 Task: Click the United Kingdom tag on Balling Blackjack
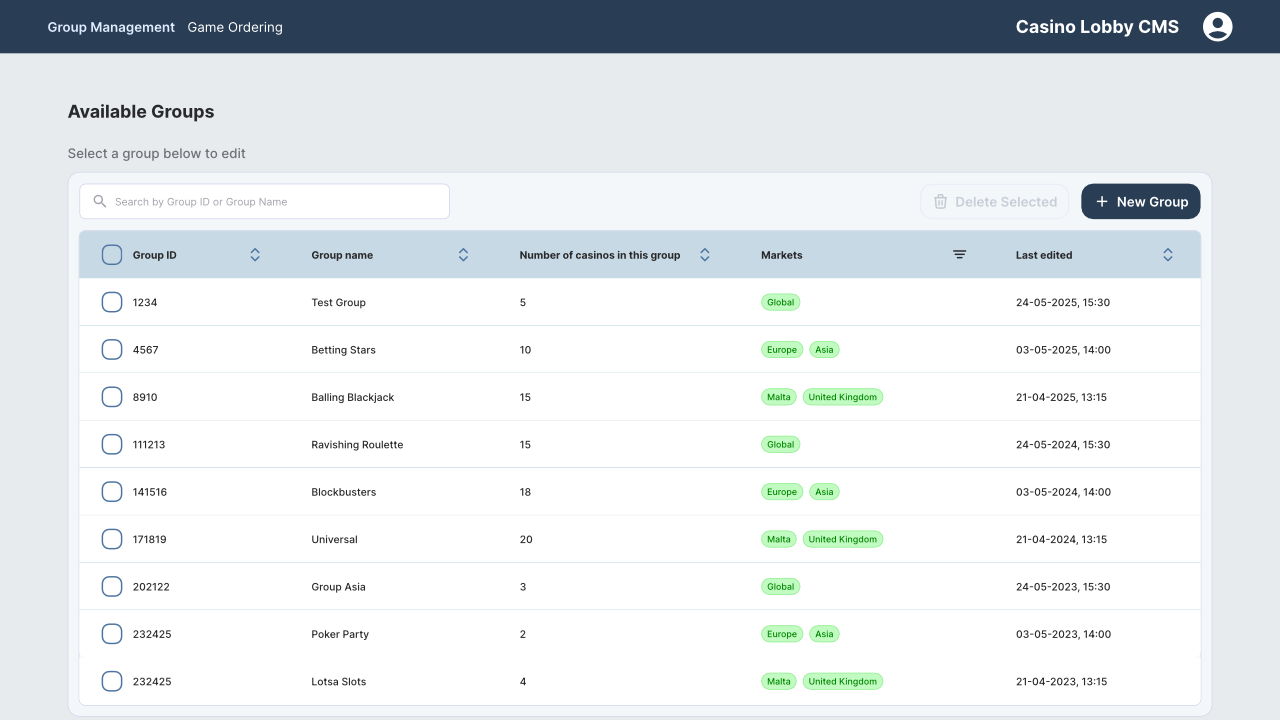[x=842, y=397]
